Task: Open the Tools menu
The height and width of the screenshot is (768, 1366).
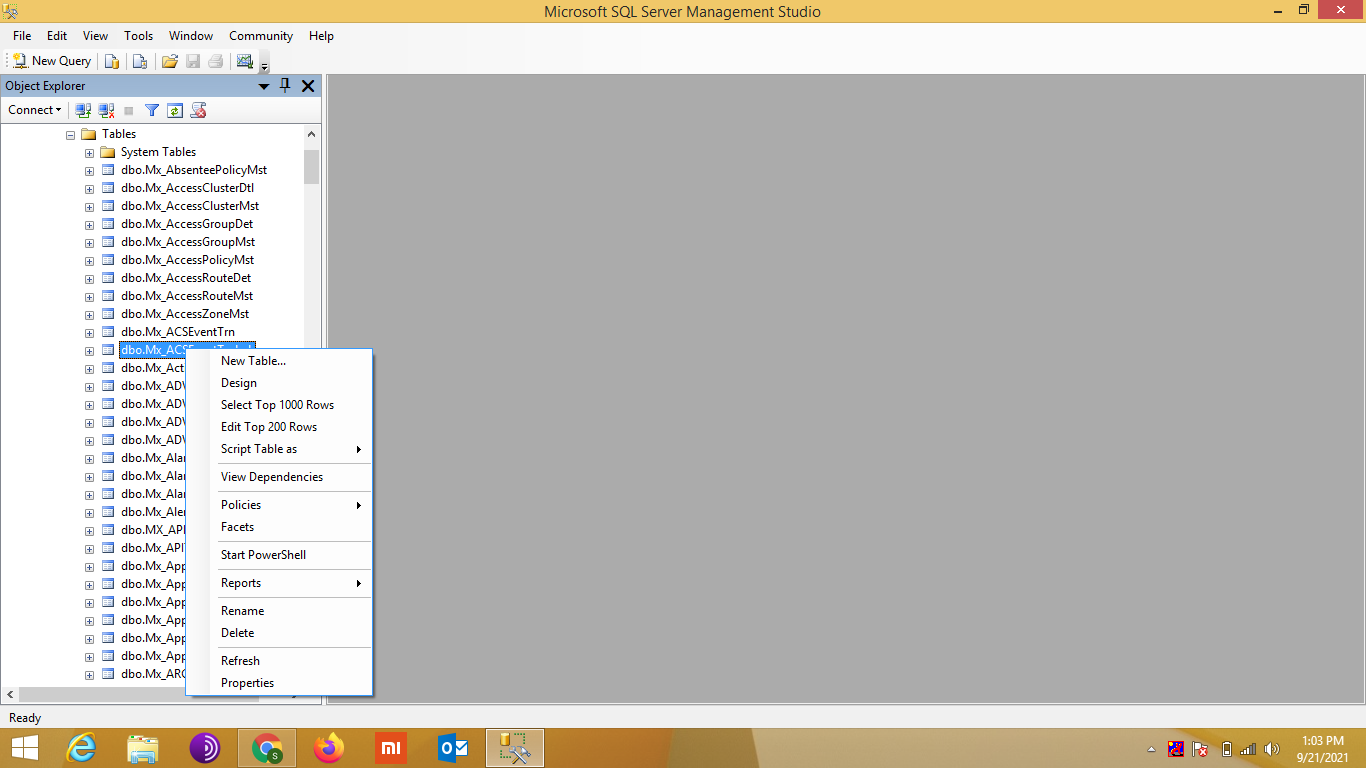Action: (138, 36)
